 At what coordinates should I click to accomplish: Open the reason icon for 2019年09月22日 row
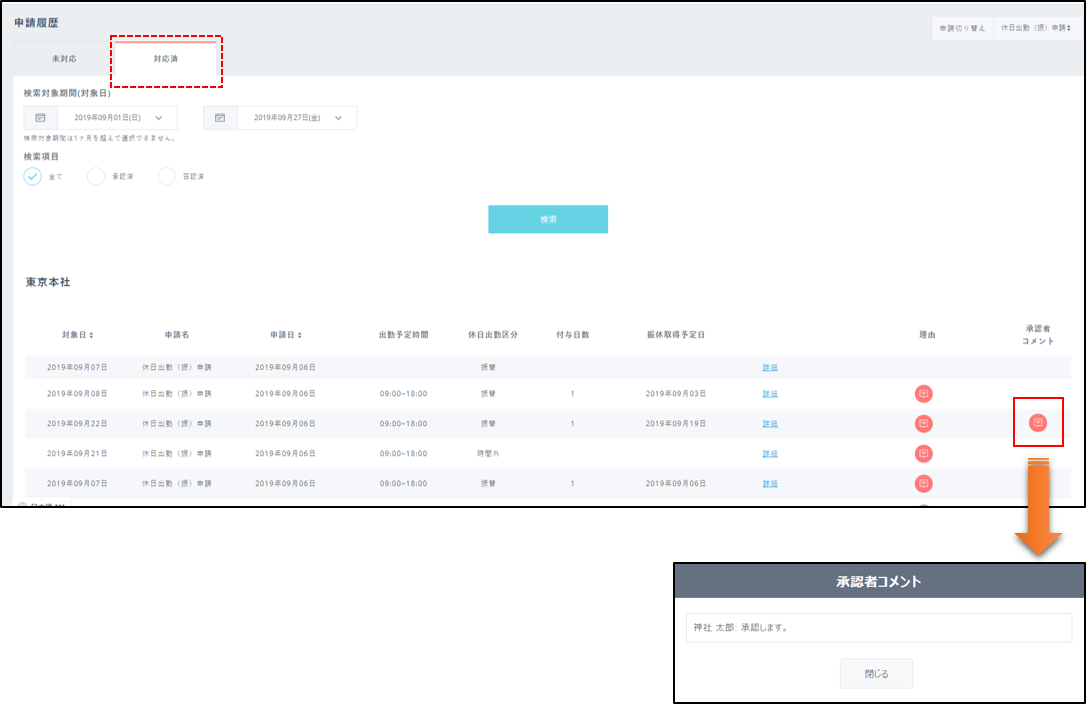(x=924, y=424)
